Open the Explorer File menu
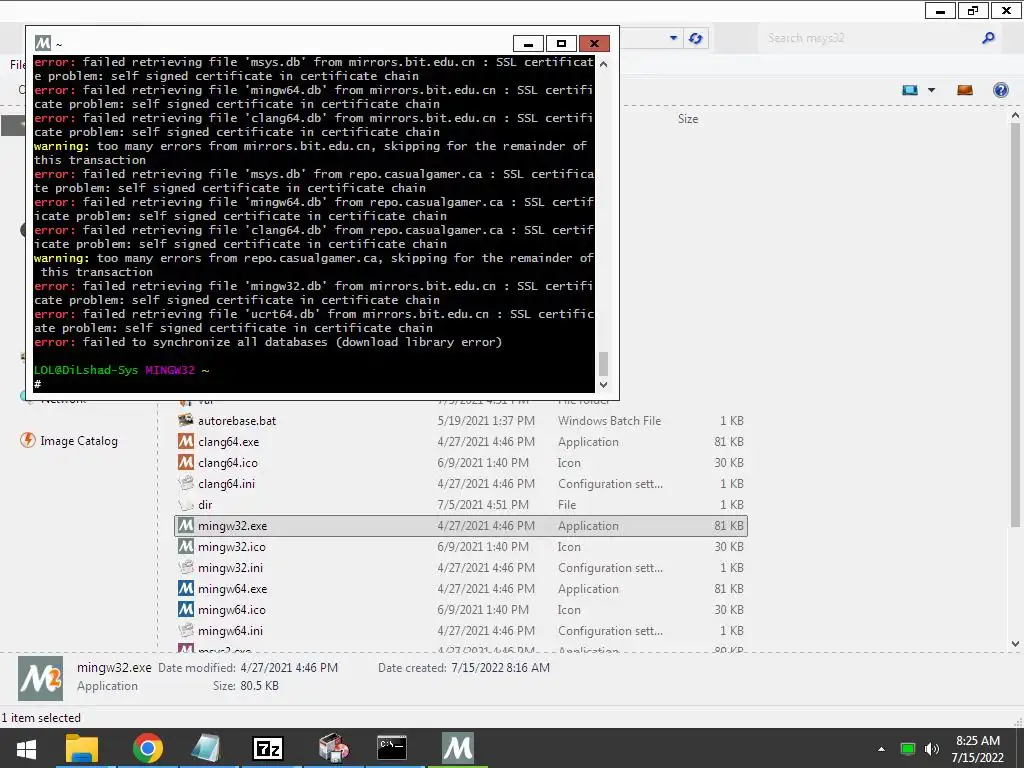1024x768 pixels. tap(18, 65)
